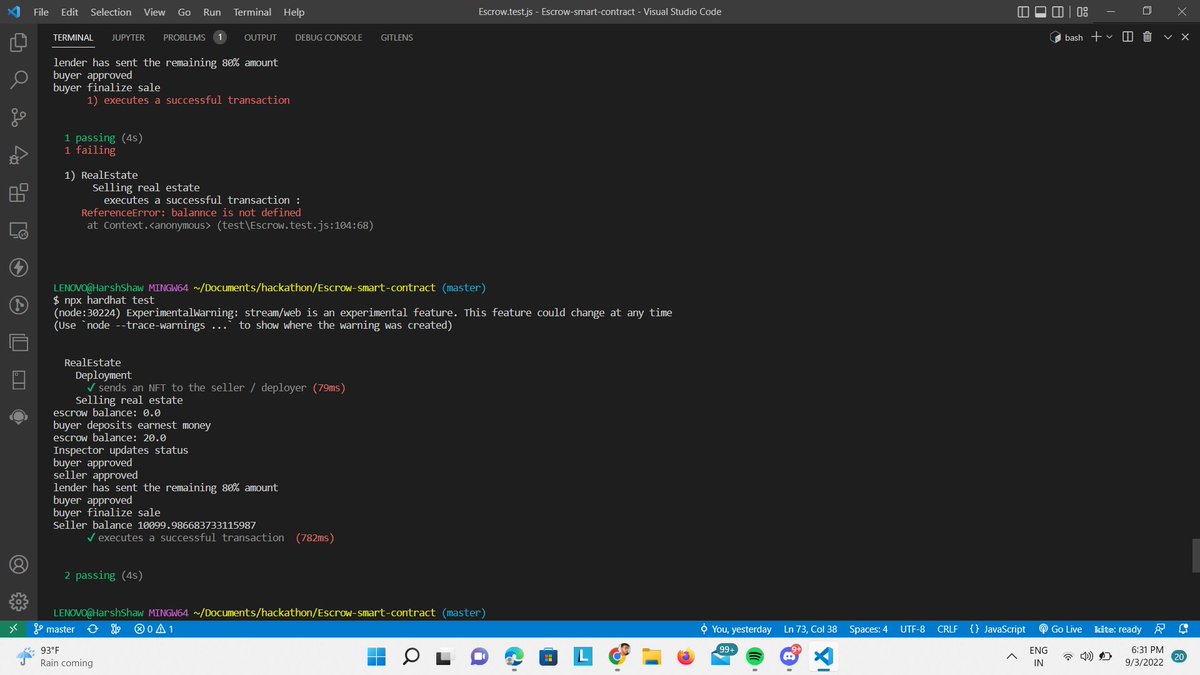Open weather widget showing 93°F
This screenshot has height=675, width=1200.
[56, 657]
